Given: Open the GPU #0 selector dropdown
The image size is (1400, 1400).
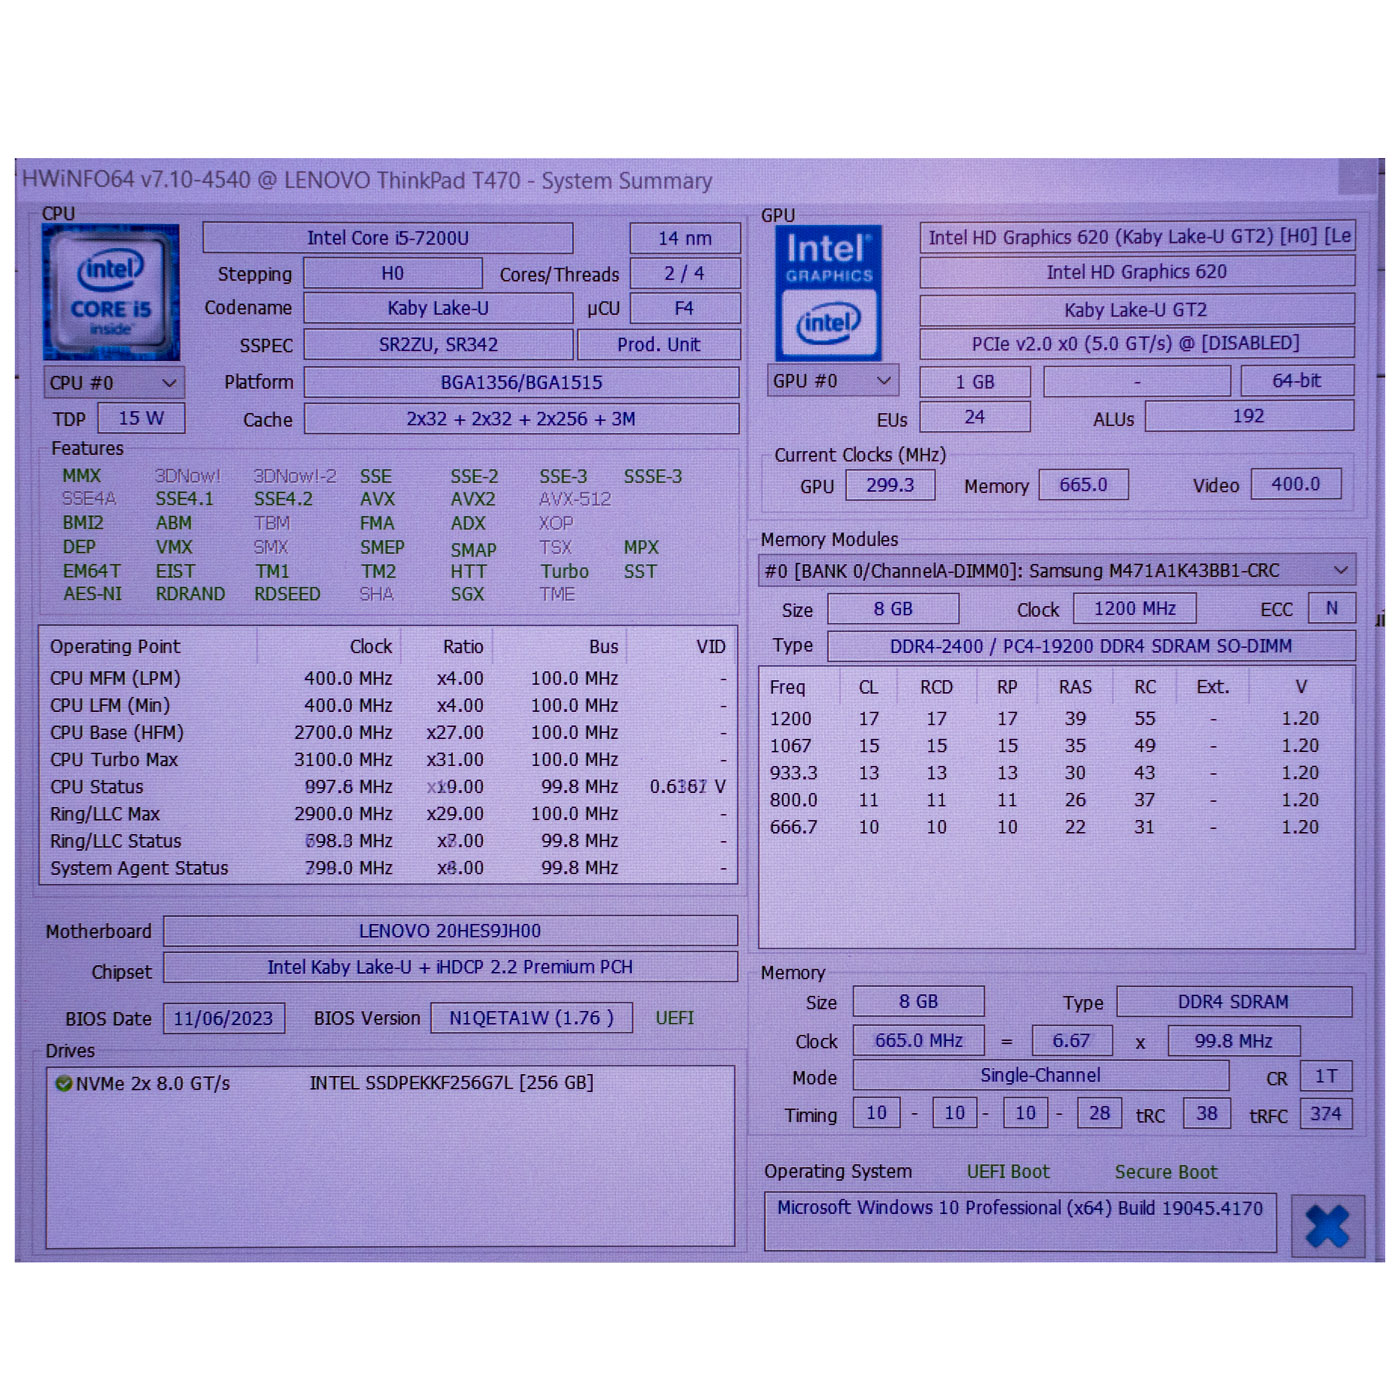Looking at the screenshot, I should [x=832, y=381].
